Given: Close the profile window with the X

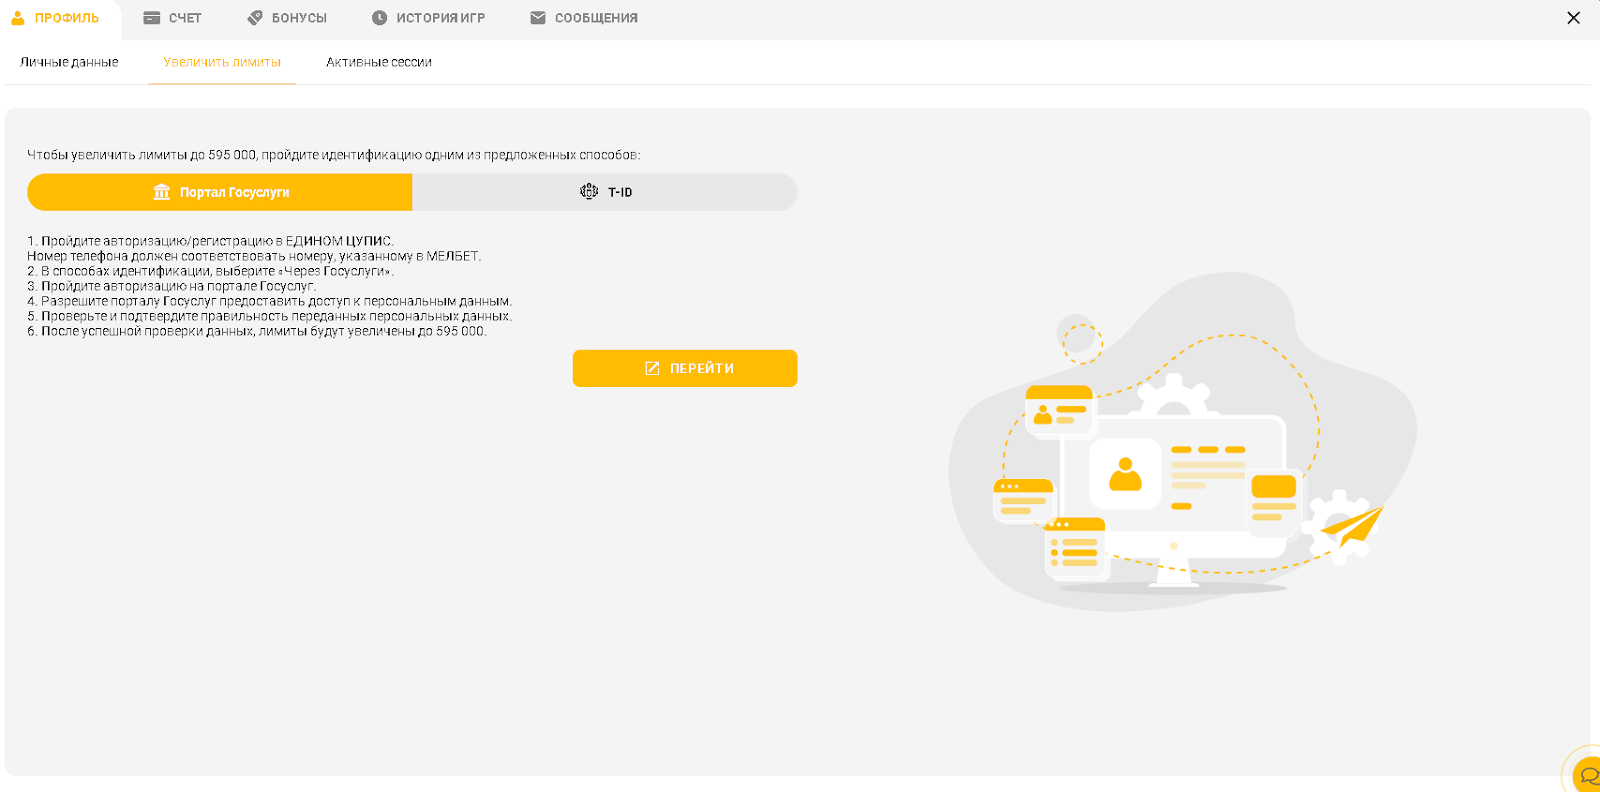Looking at the screenshot, I should pyautogui.click(x=1573, y=18).
